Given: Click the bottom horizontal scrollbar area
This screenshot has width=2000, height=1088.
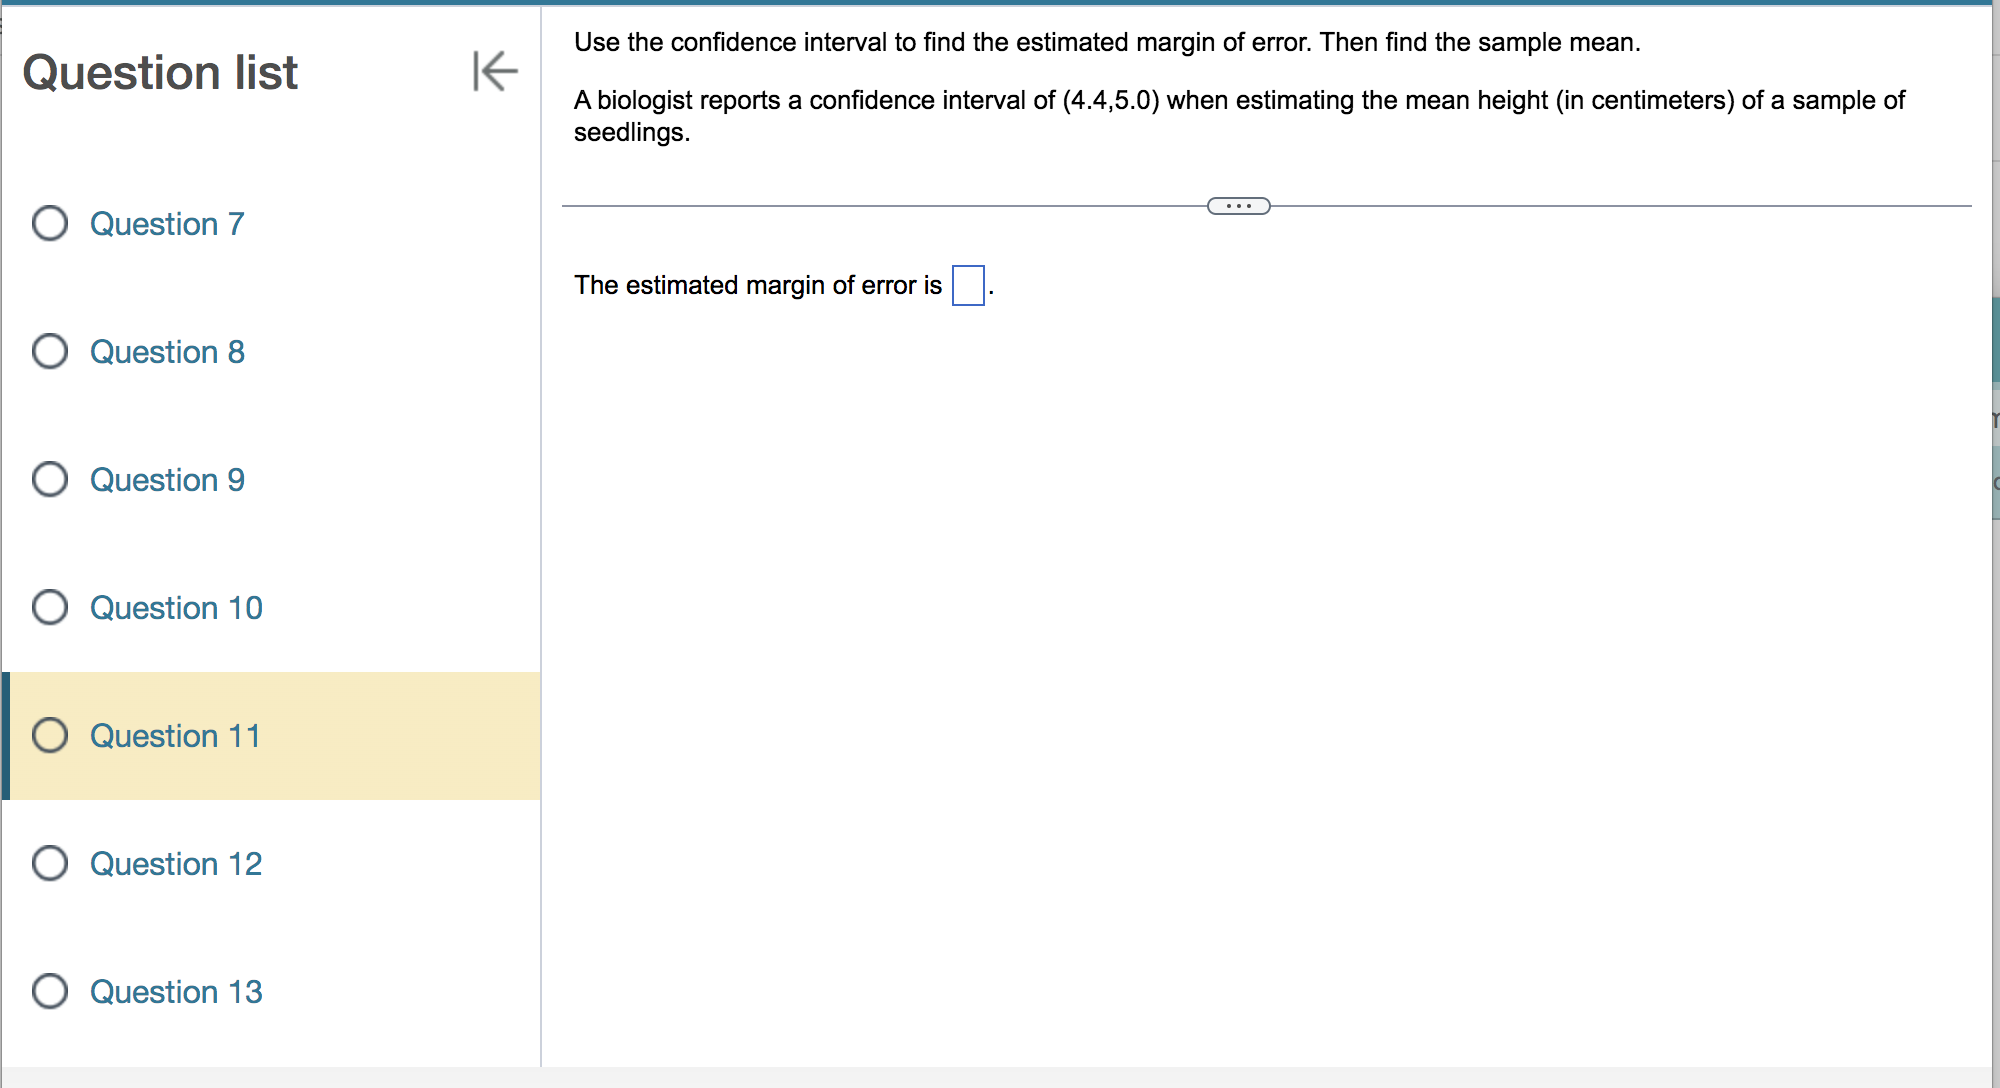Looking at the screenshot, I should tap(1000, 1080).
